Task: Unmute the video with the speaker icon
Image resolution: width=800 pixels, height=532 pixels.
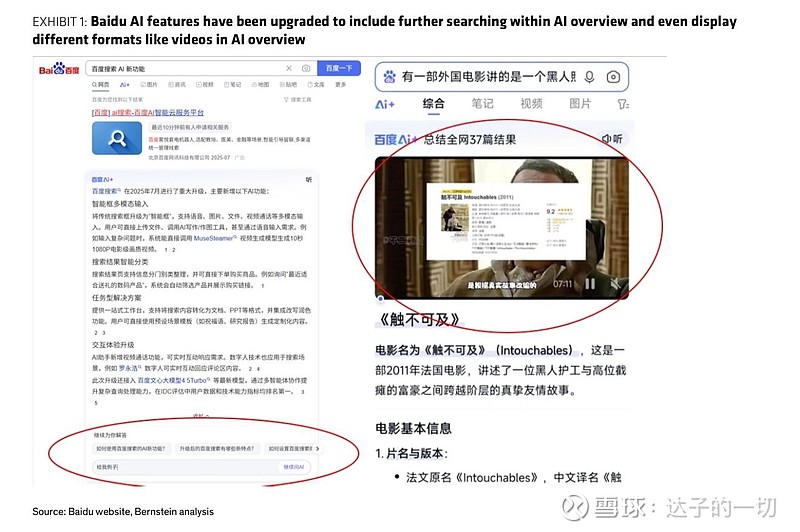Action: (x=615, y=284)
